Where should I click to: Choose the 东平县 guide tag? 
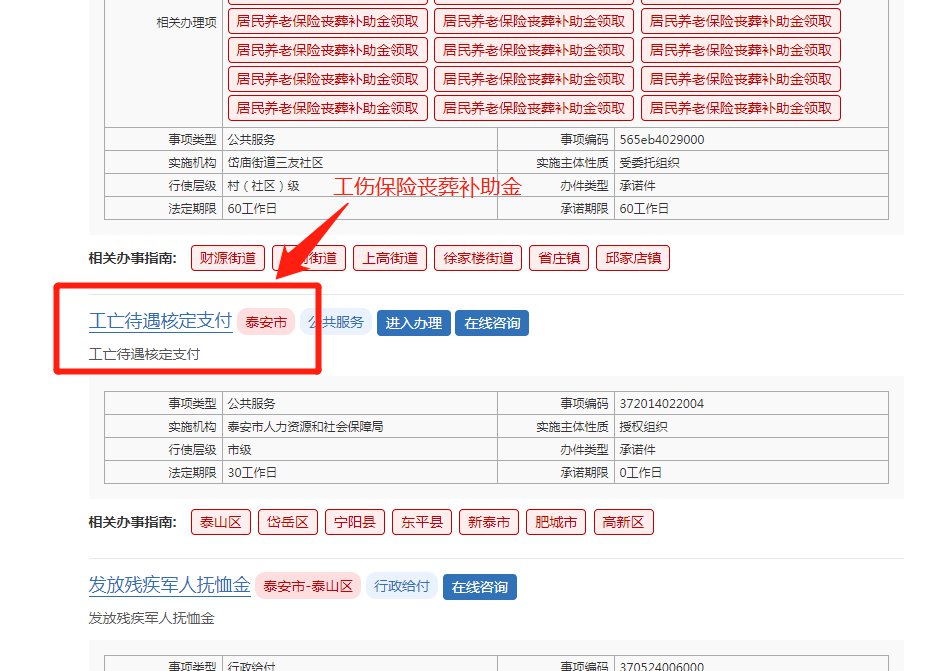(421, 522)
